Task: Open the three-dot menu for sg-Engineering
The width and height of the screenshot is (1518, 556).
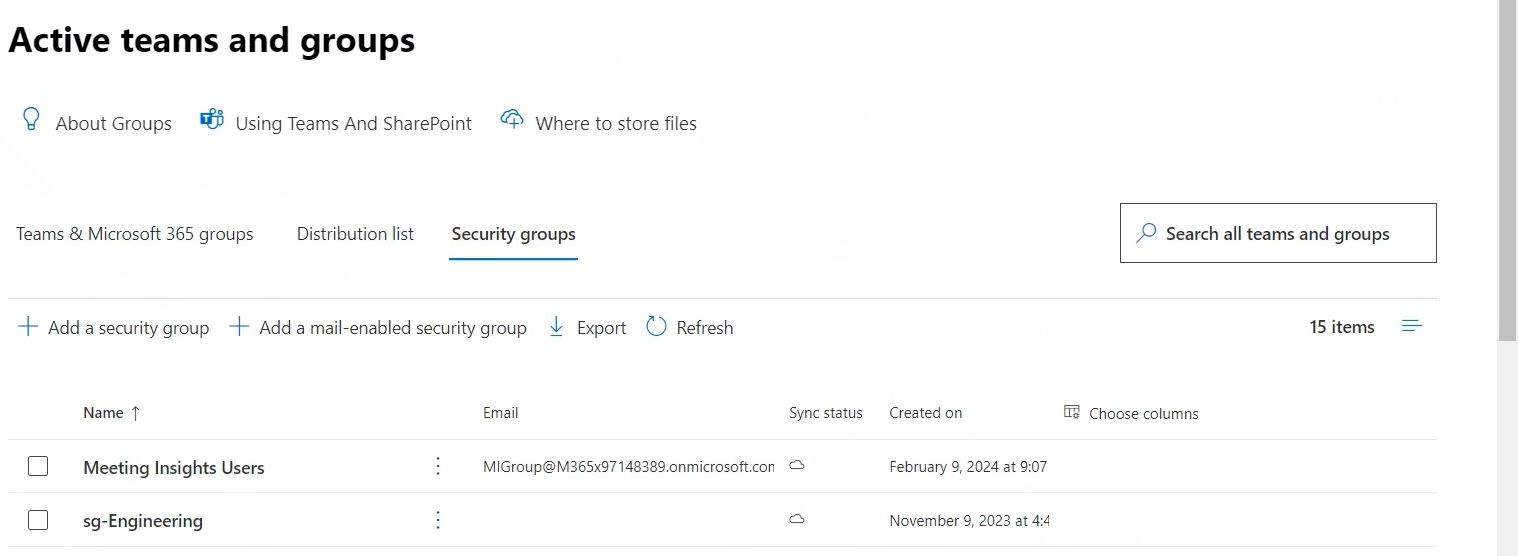Action: pyautogui.click(x=437, y=520)
